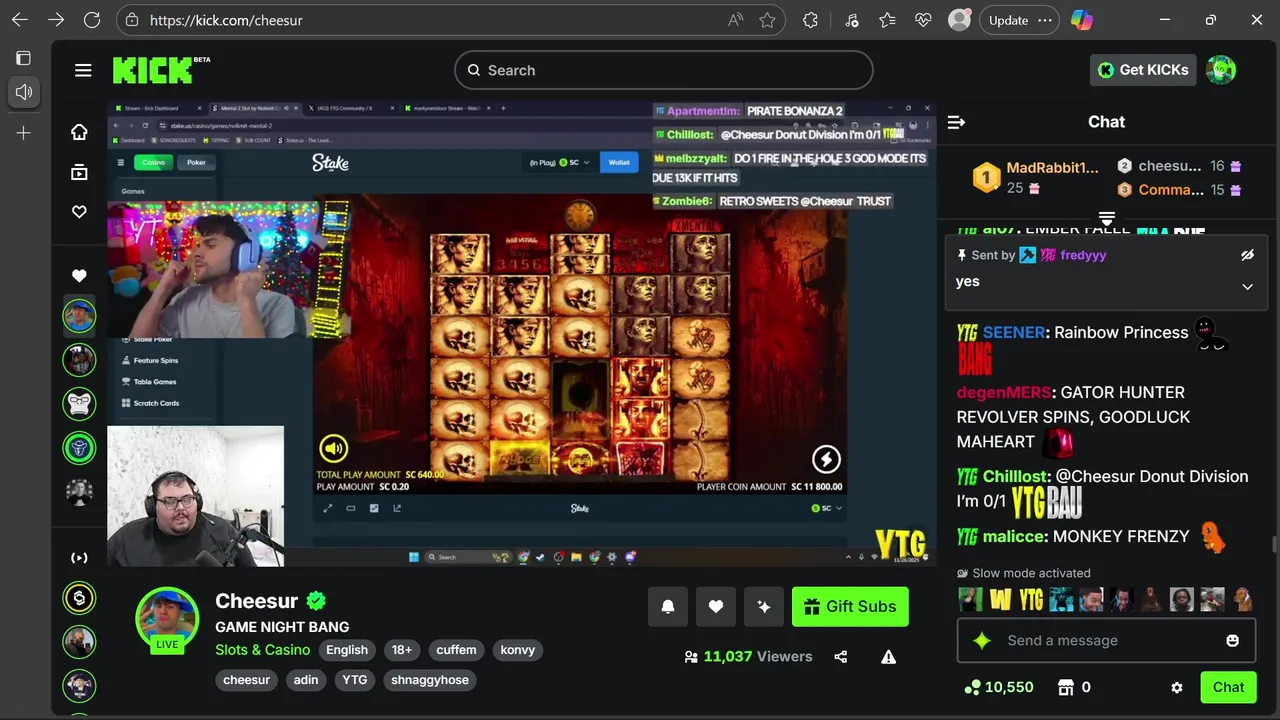Screen dimensions: 1280x720
Task: Select the konvy tag
Action: (518, 650)
